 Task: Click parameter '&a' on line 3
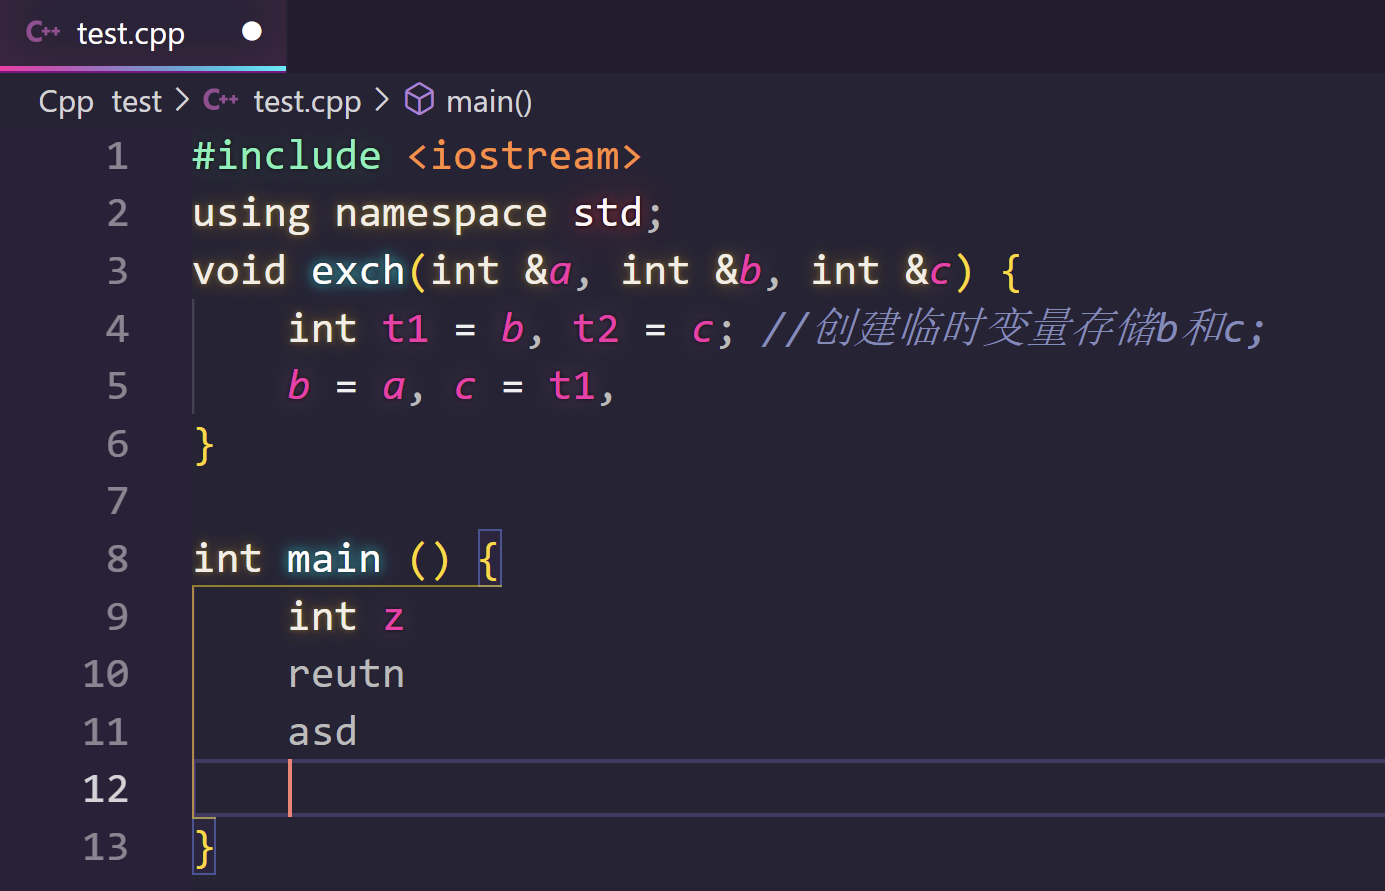[548, 271]
